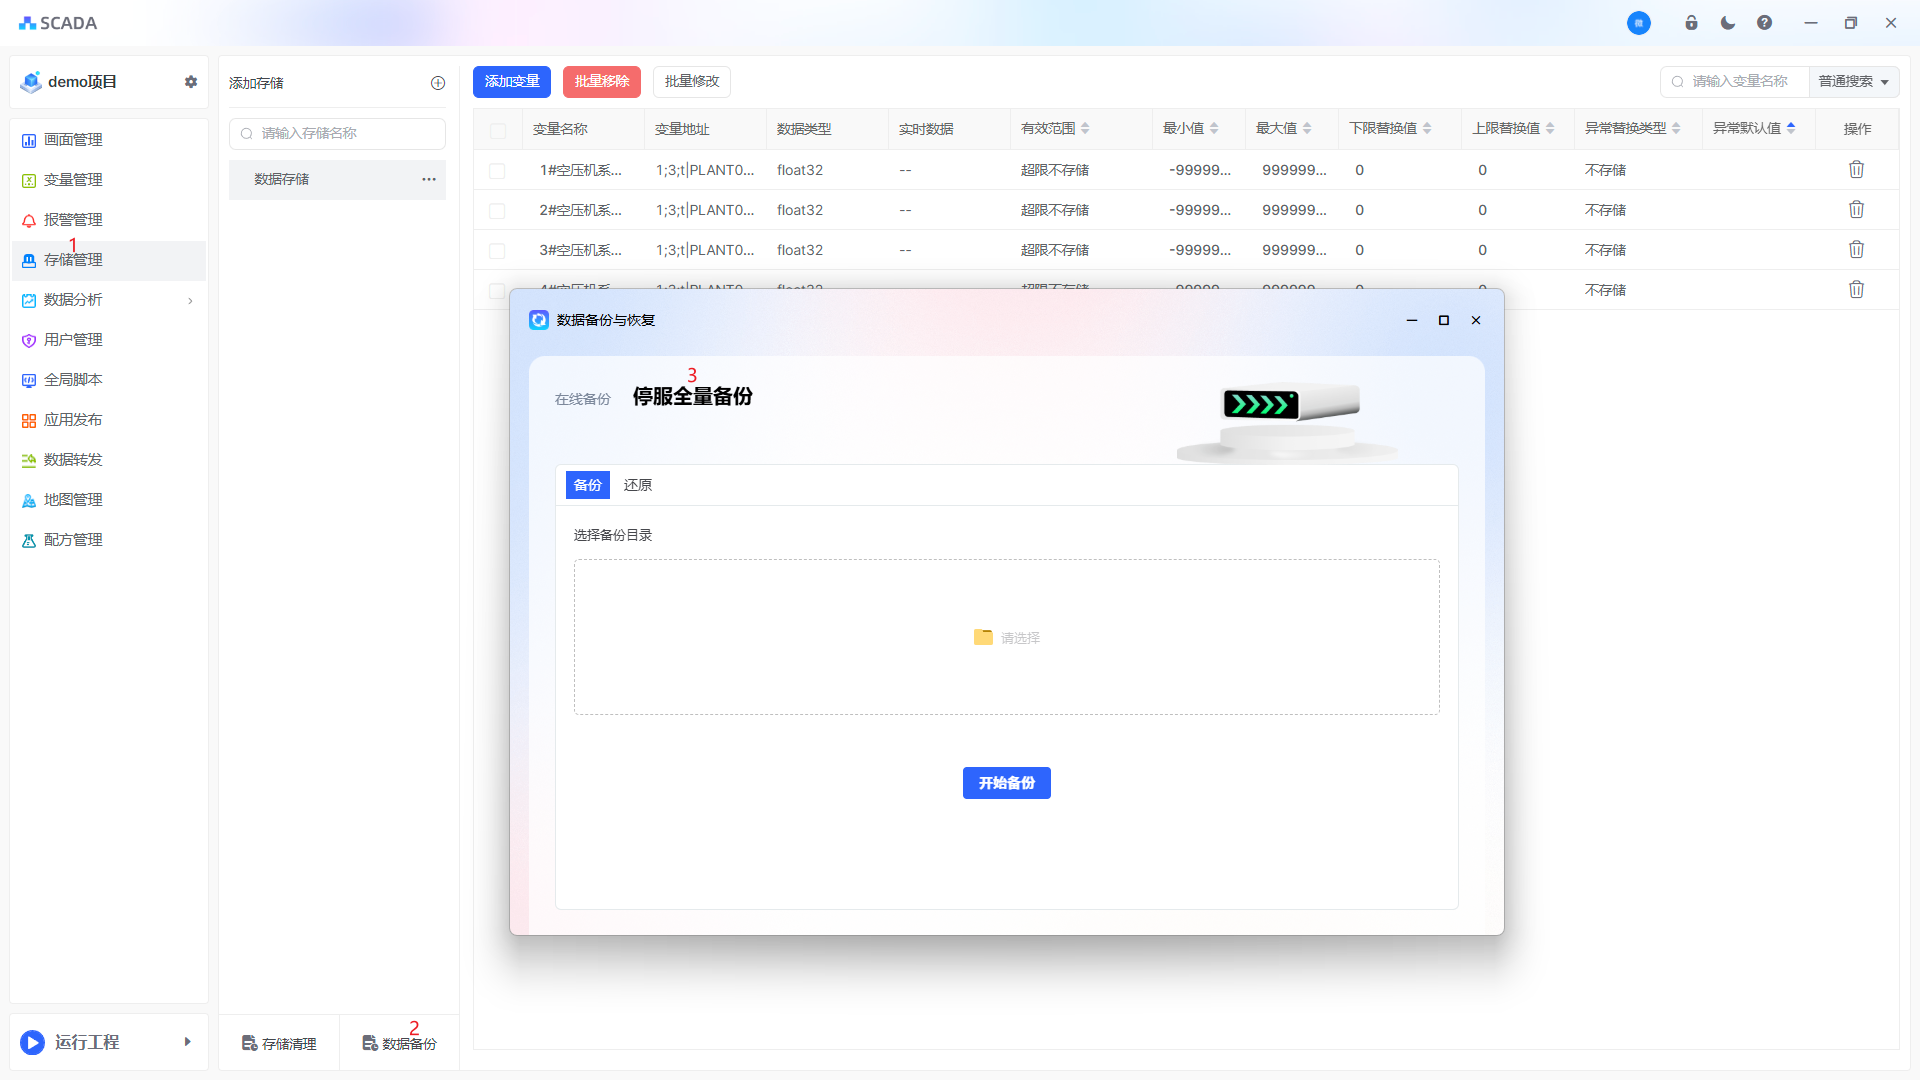Click the 开始备份 button

pos(1006,783)
